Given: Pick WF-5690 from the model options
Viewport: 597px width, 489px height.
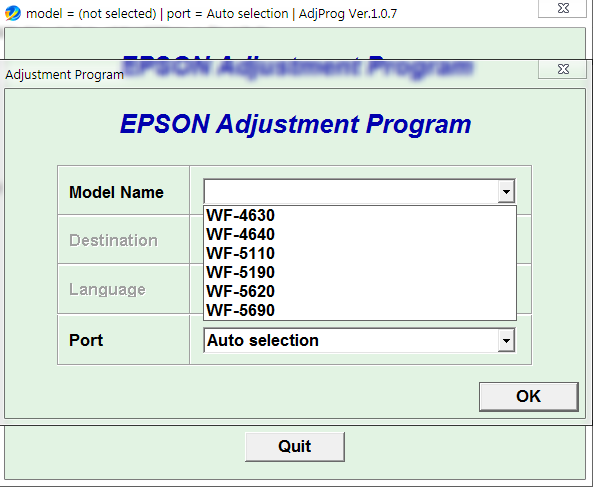Looking at the screenshot, I should point(359,311).
